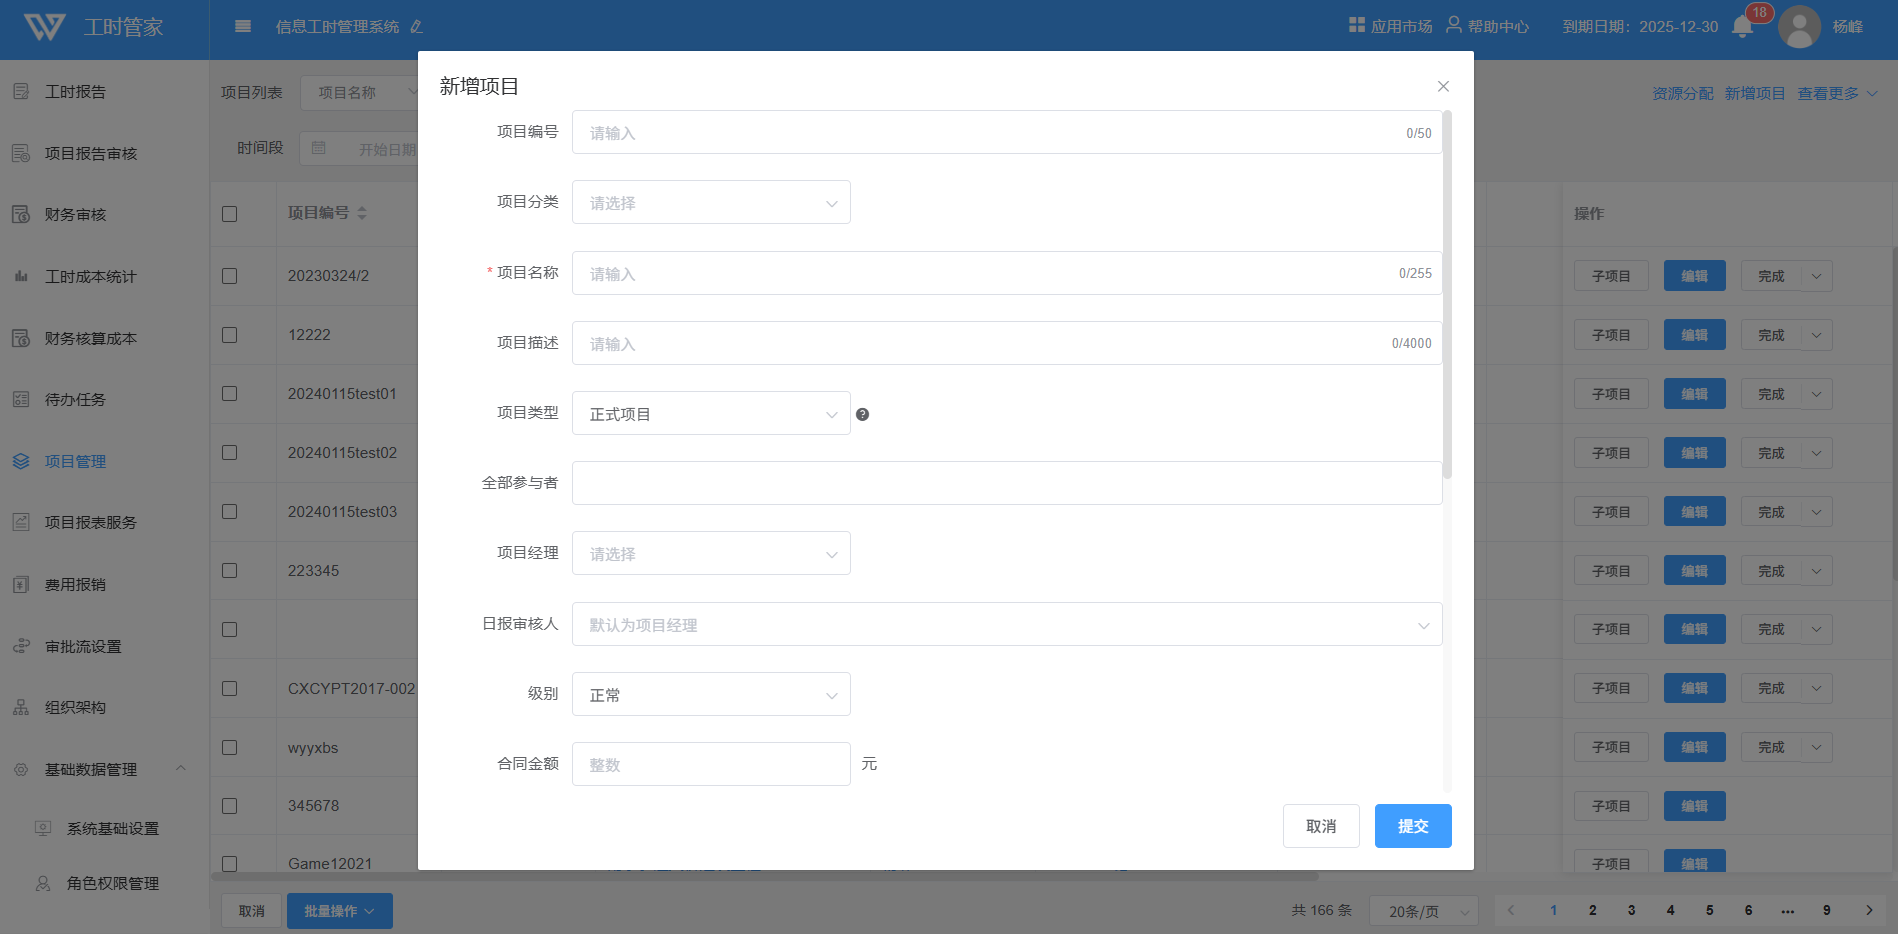
Task: Click the notification bell icon
Action: (x=1742, y=27)
